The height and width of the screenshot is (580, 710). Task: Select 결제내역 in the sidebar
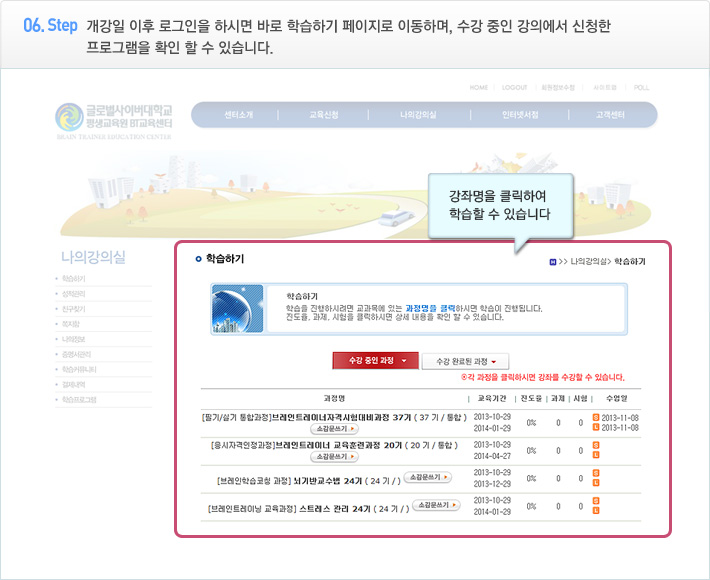coord(73,385)
